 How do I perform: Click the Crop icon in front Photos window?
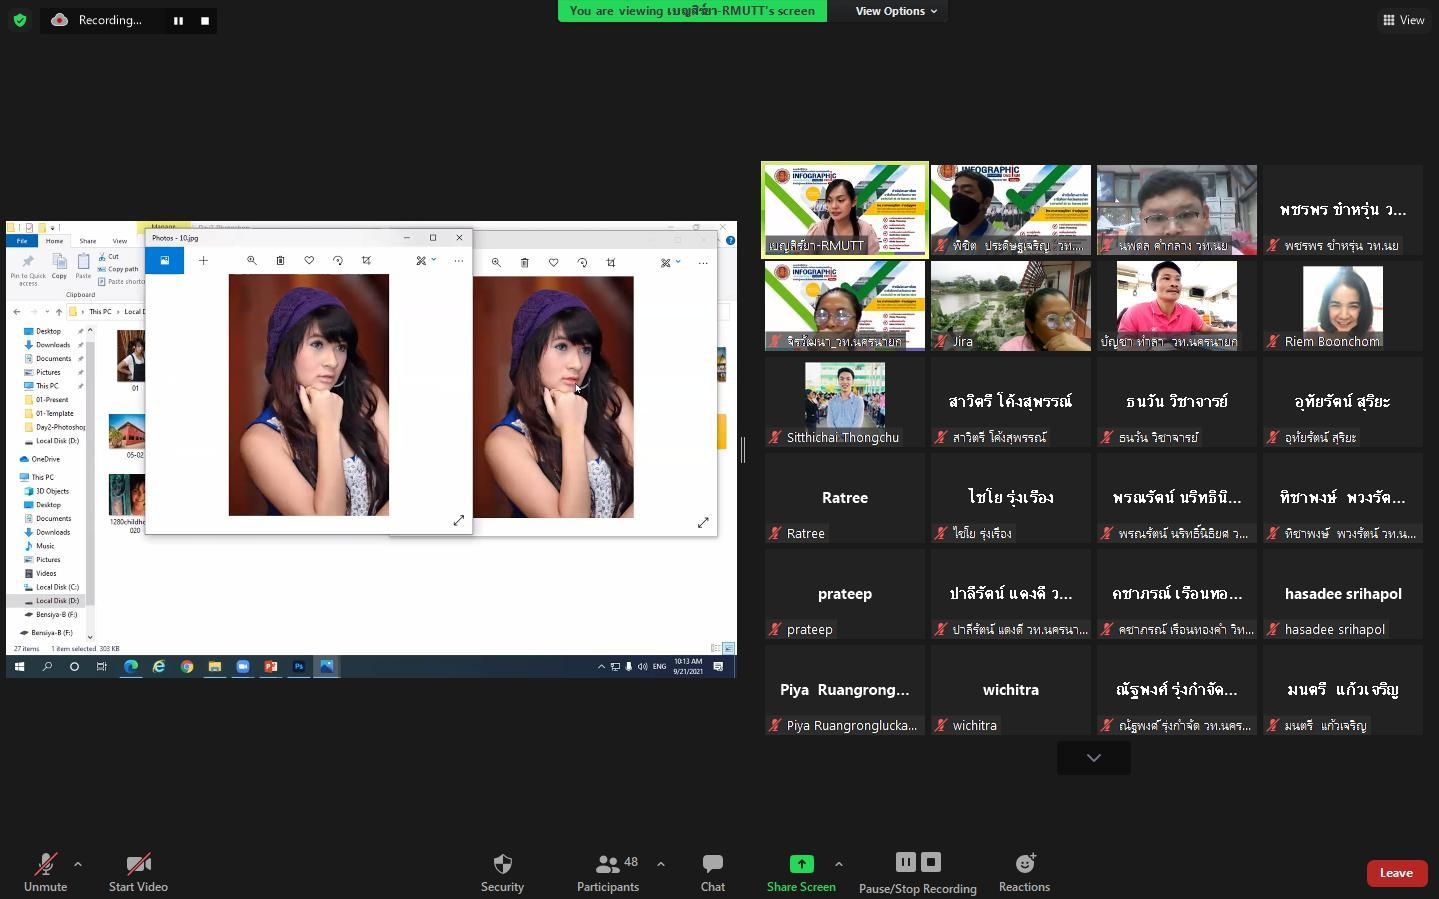tap(366, 261)
